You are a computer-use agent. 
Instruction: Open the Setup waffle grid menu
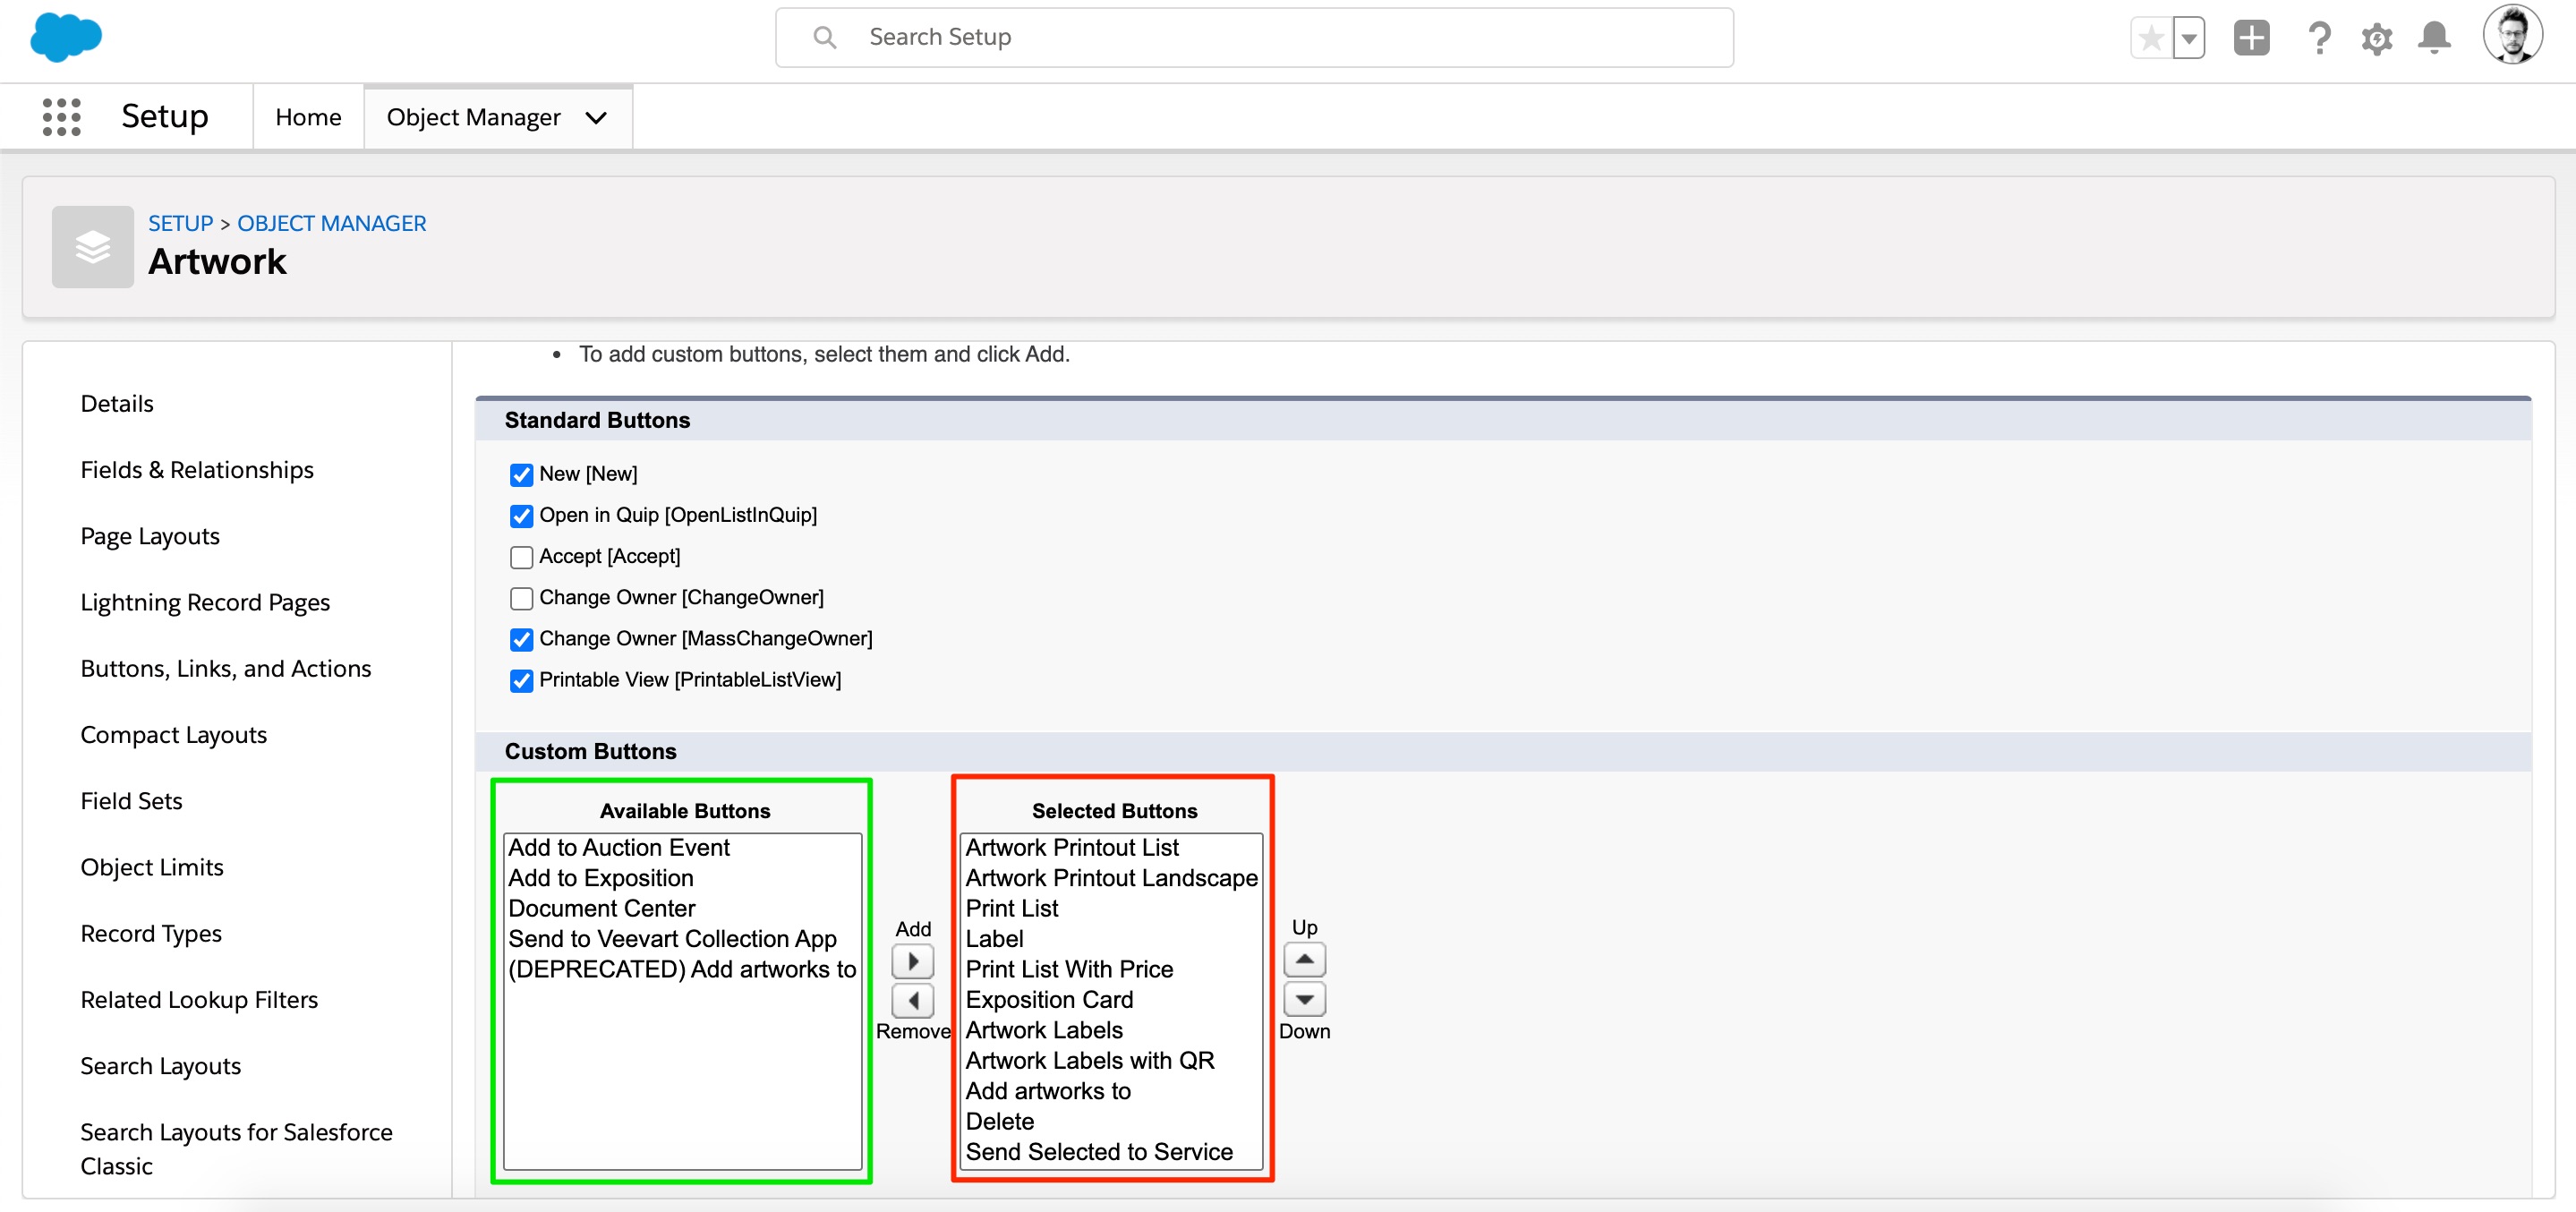pos(60,116)
